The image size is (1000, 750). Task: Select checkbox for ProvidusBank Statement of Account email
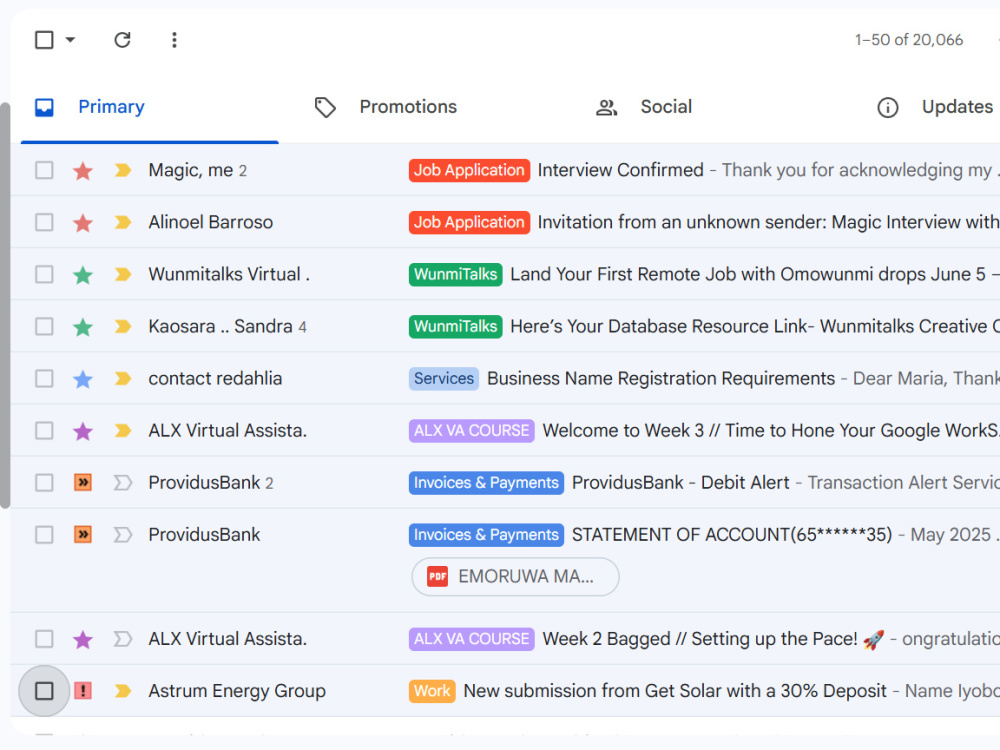(44, 534)
